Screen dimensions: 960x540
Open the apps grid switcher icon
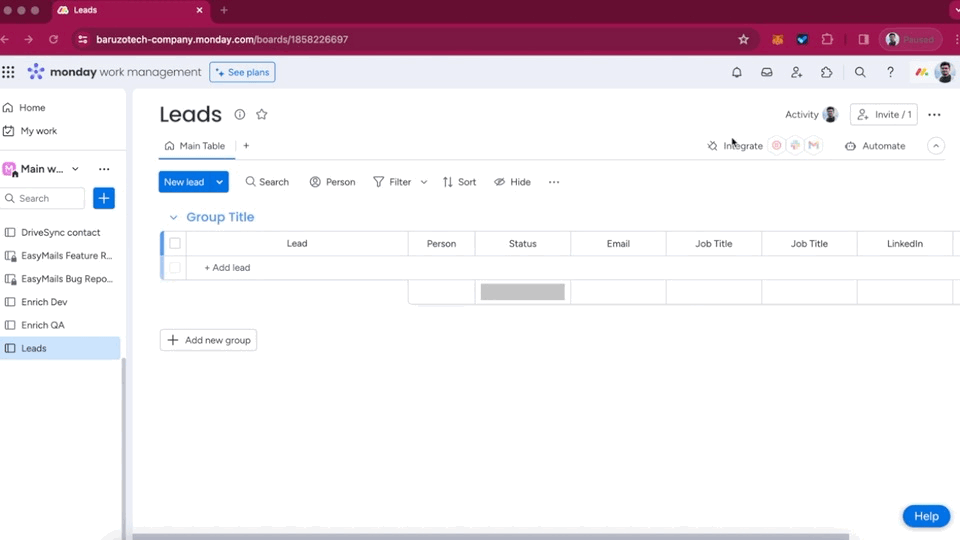point(8,72)
